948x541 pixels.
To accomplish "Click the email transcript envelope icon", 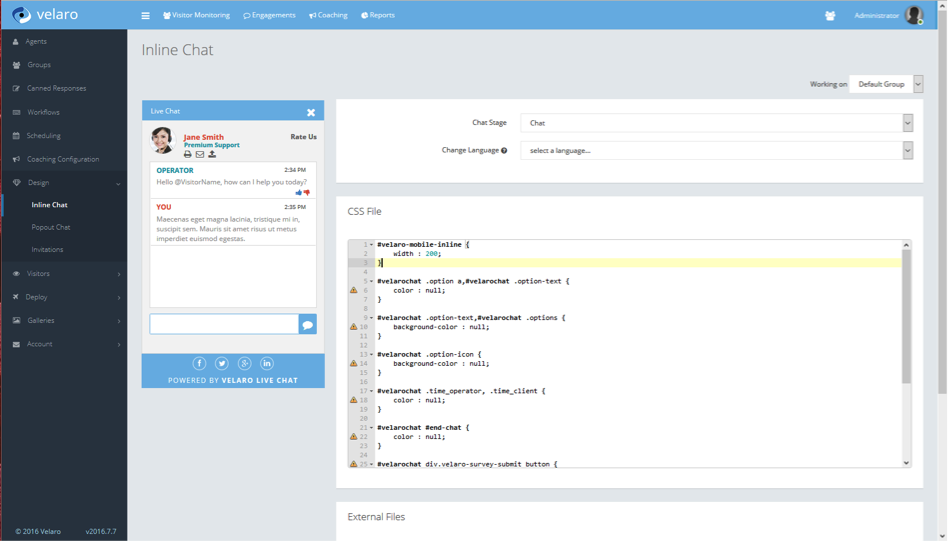I will pyautogui.click(x=200, y=154).
